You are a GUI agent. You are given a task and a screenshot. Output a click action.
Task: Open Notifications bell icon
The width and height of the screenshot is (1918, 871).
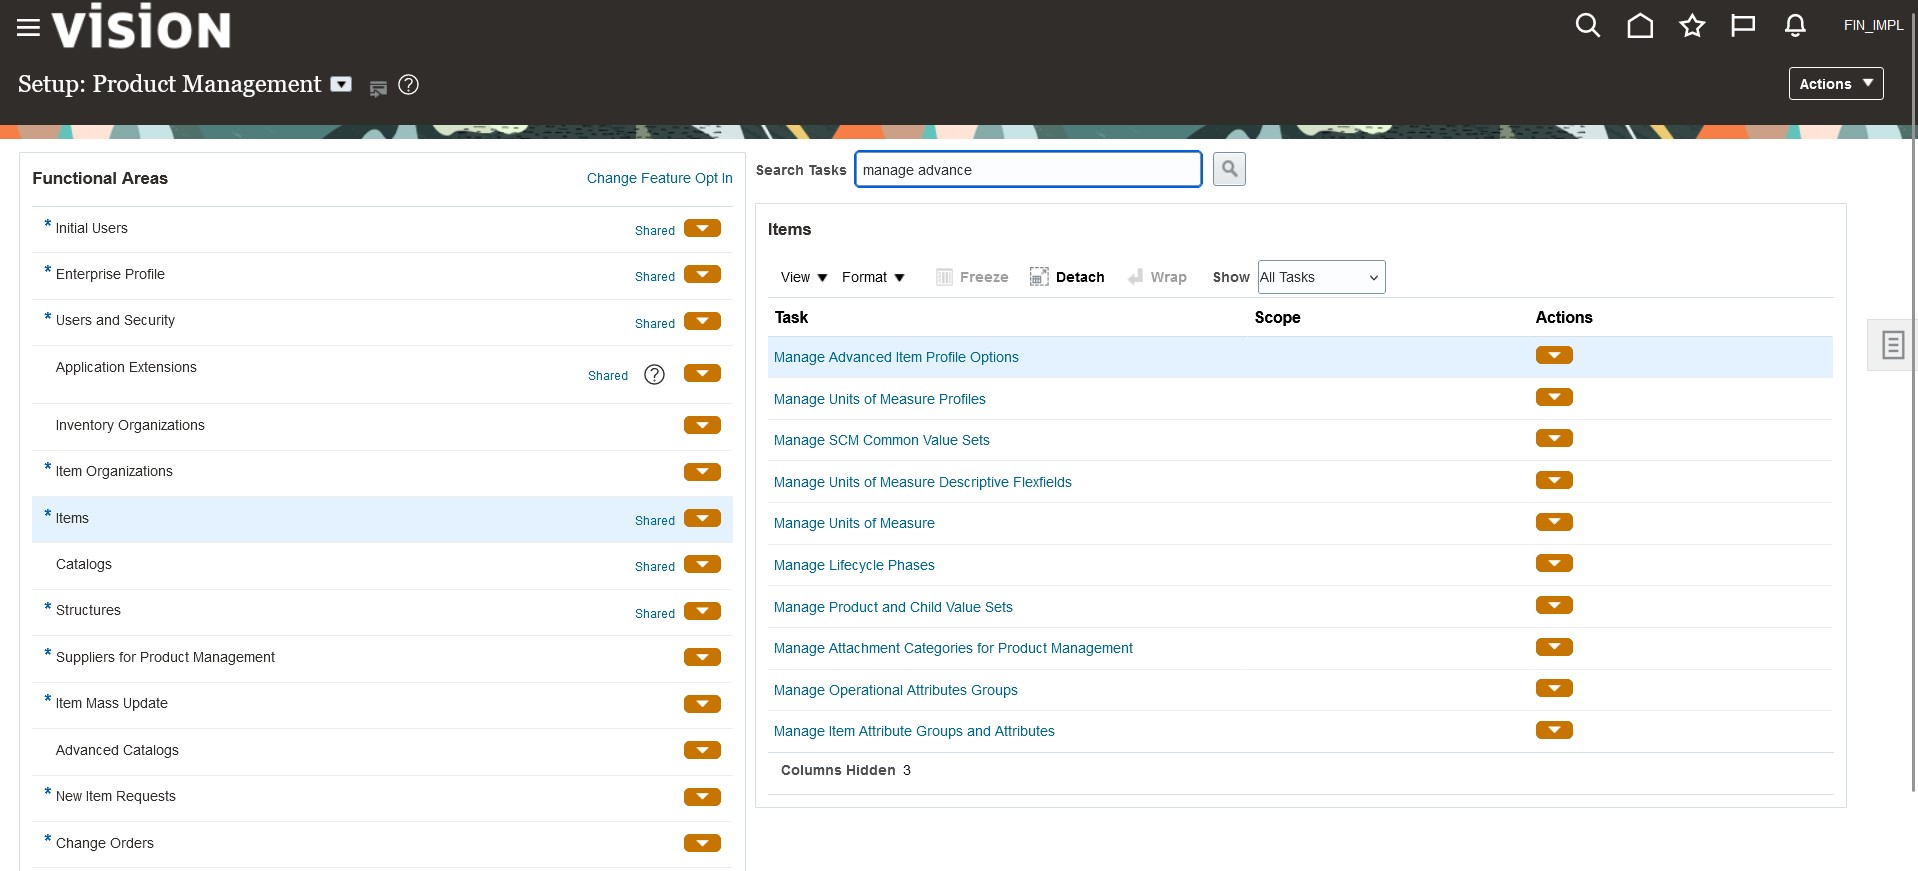coord(1795,26)
